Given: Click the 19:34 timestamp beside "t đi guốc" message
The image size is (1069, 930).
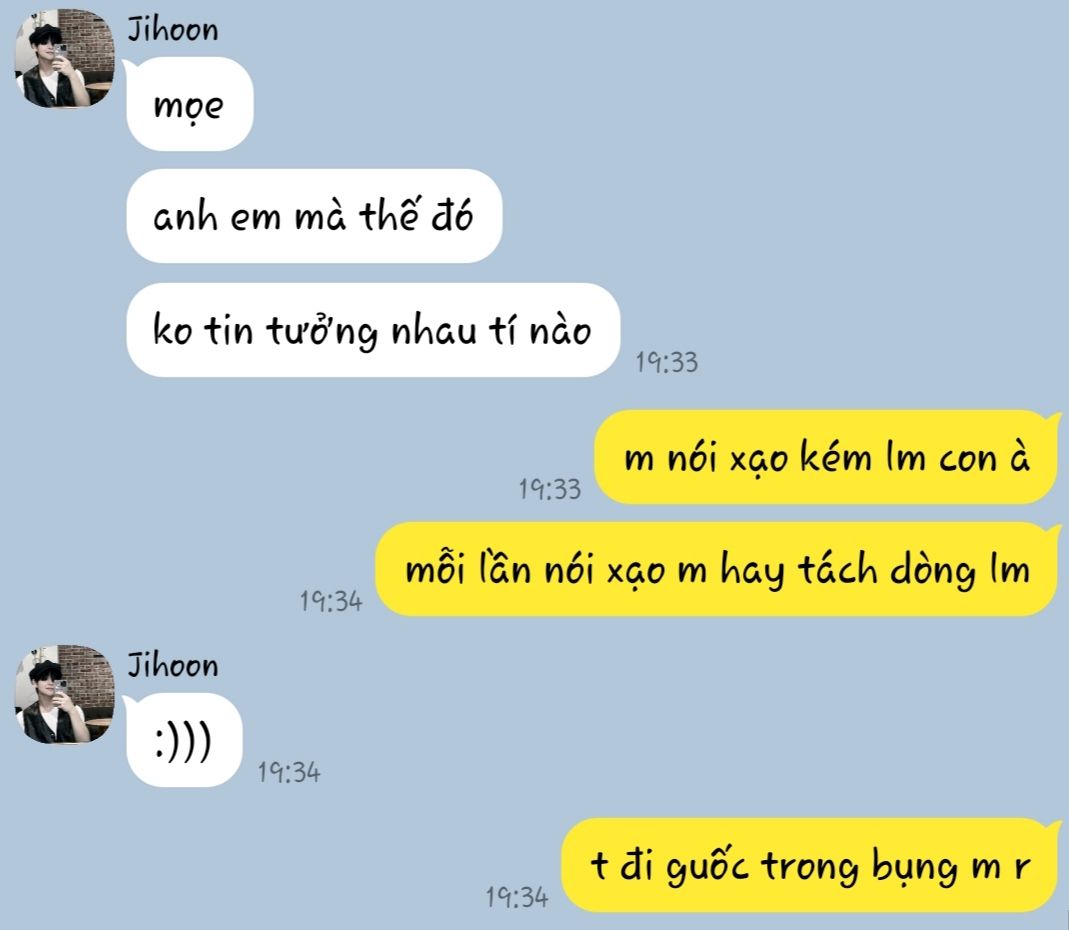Looking at the screenshot, I should 517,897.
